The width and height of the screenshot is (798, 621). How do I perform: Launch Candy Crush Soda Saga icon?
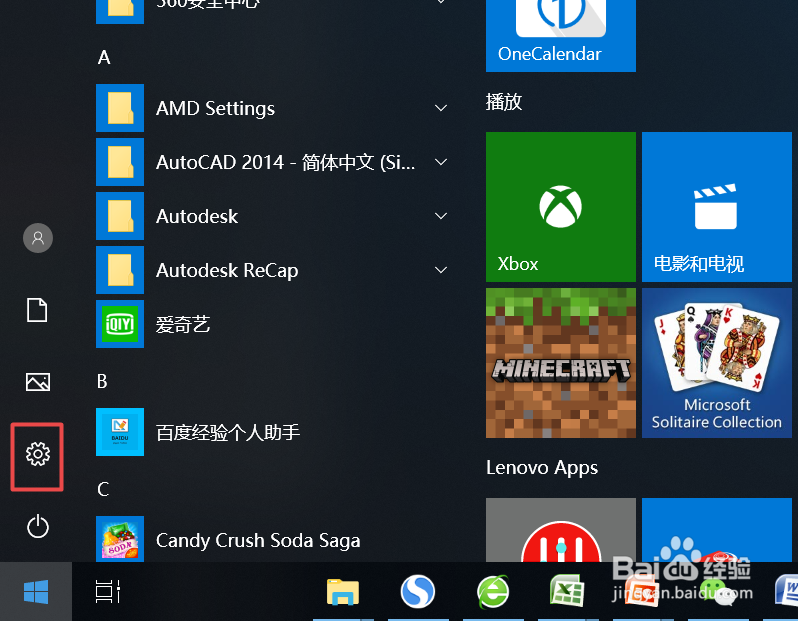(120, 539)
